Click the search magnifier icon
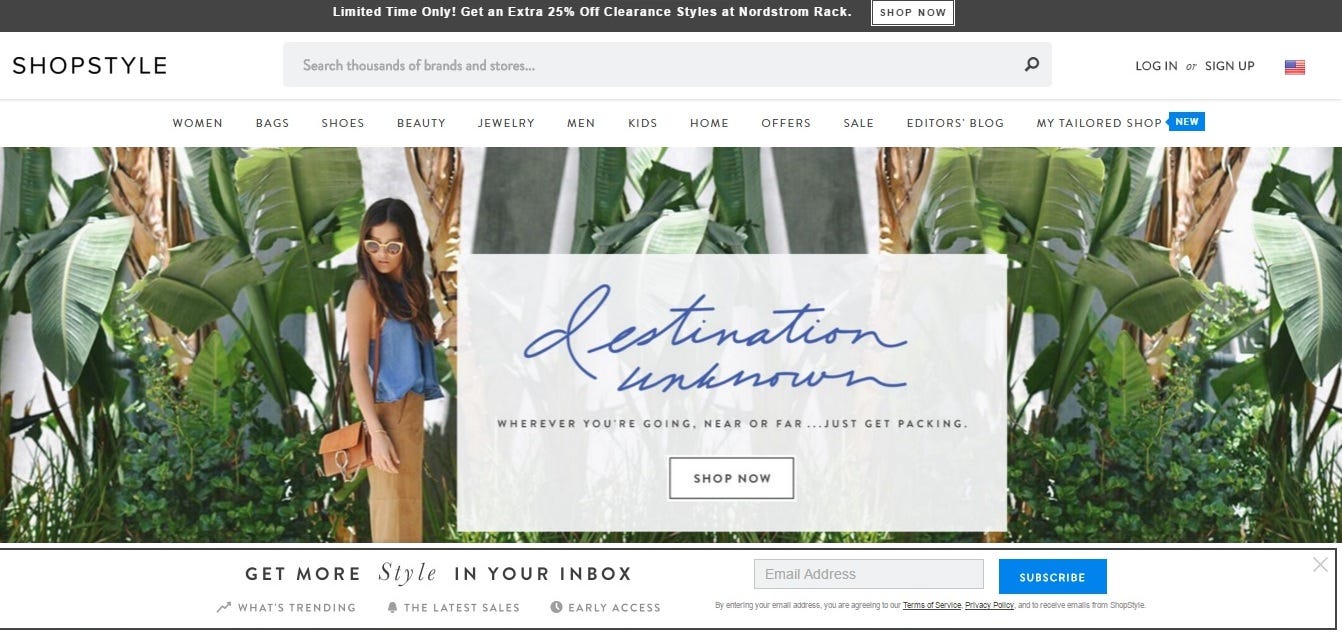 tap(1032, 65)
